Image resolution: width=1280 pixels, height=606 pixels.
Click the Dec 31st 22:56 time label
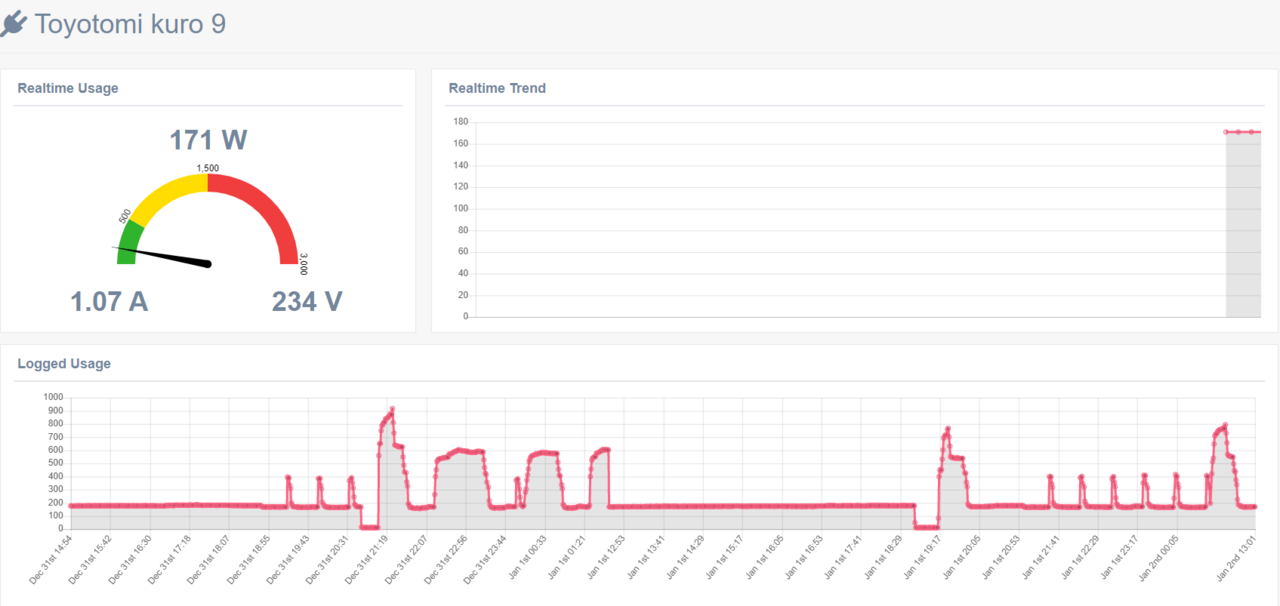445,558
